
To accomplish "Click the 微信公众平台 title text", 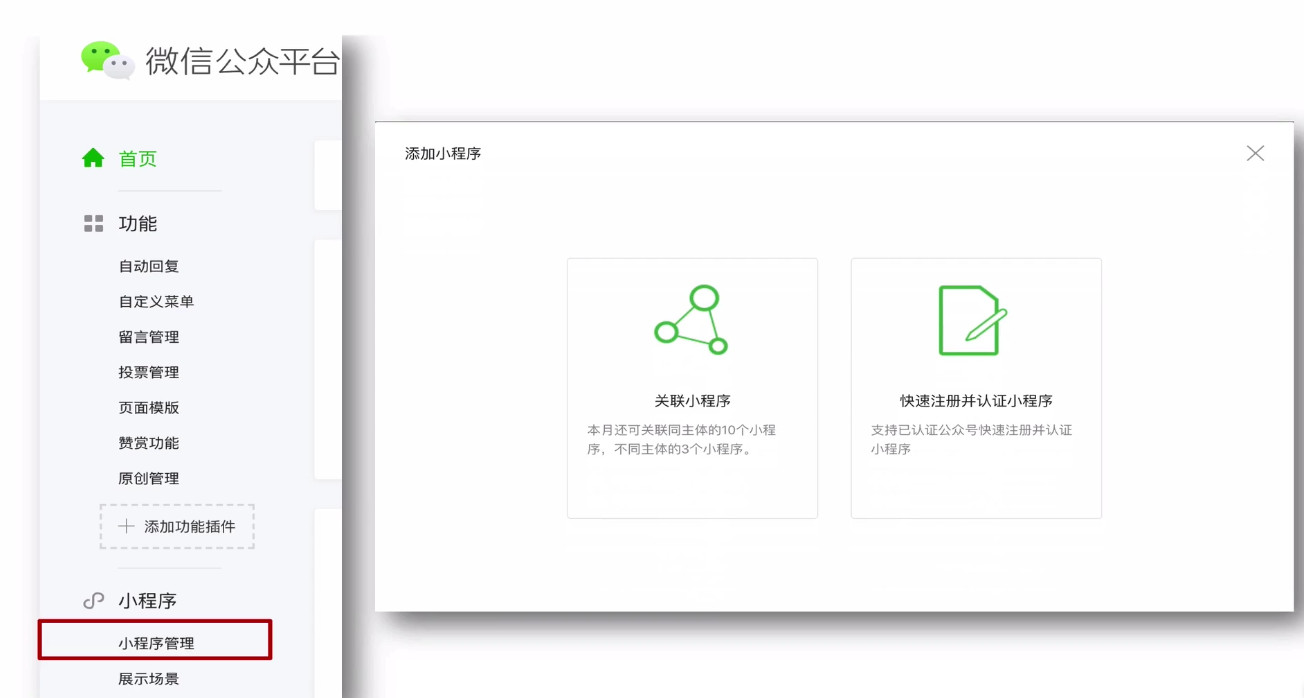I will click(x=242, y=61).
